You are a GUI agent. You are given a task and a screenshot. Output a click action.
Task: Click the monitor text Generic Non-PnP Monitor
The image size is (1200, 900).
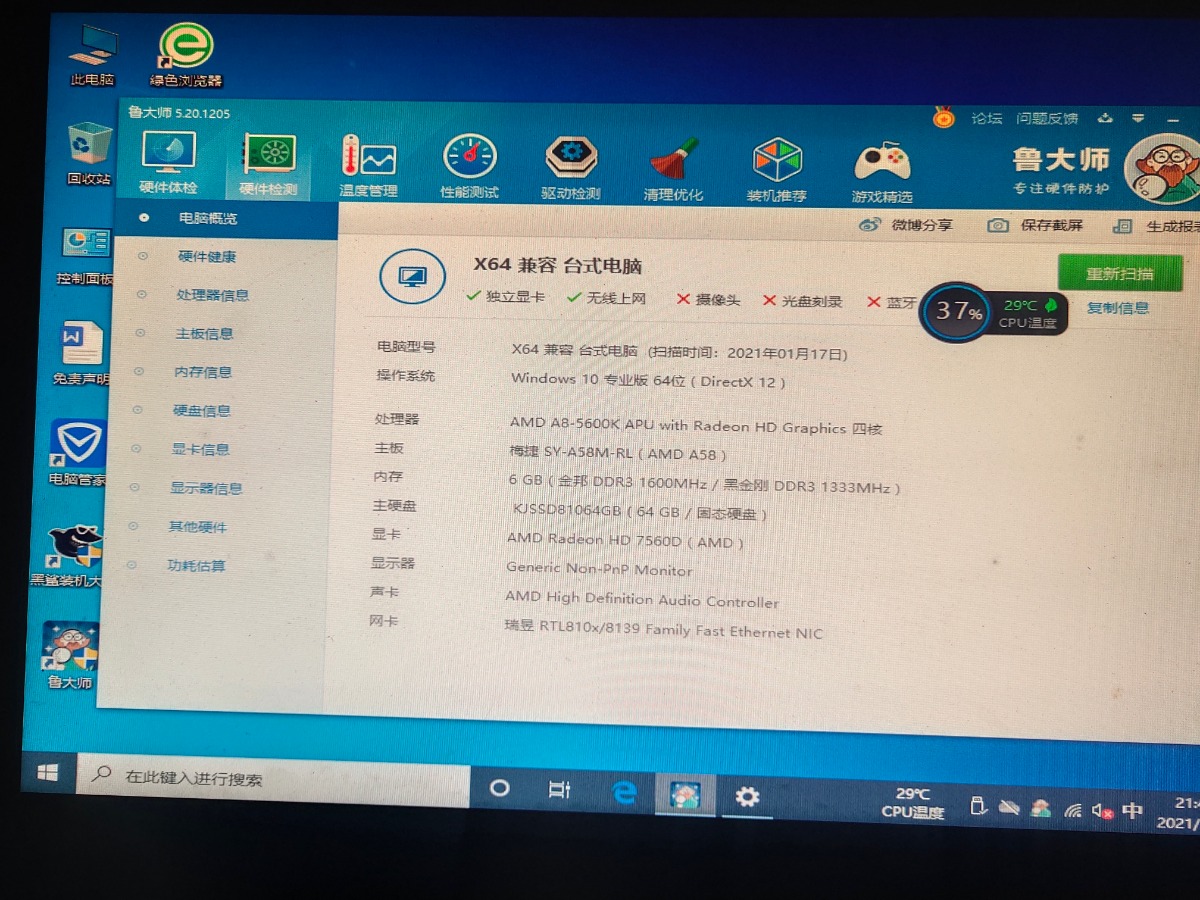click(599, 570)
